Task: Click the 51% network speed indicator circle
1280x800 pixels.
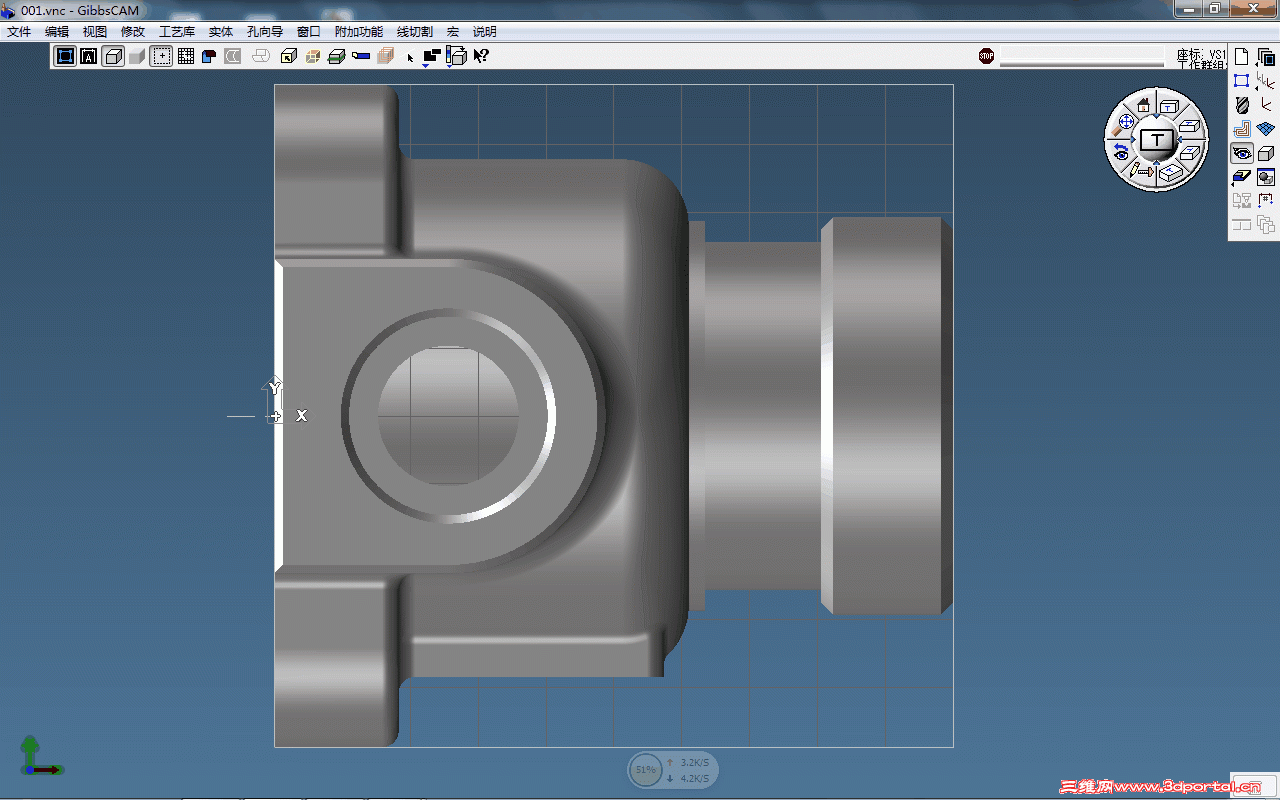Action: pos(645,770)
